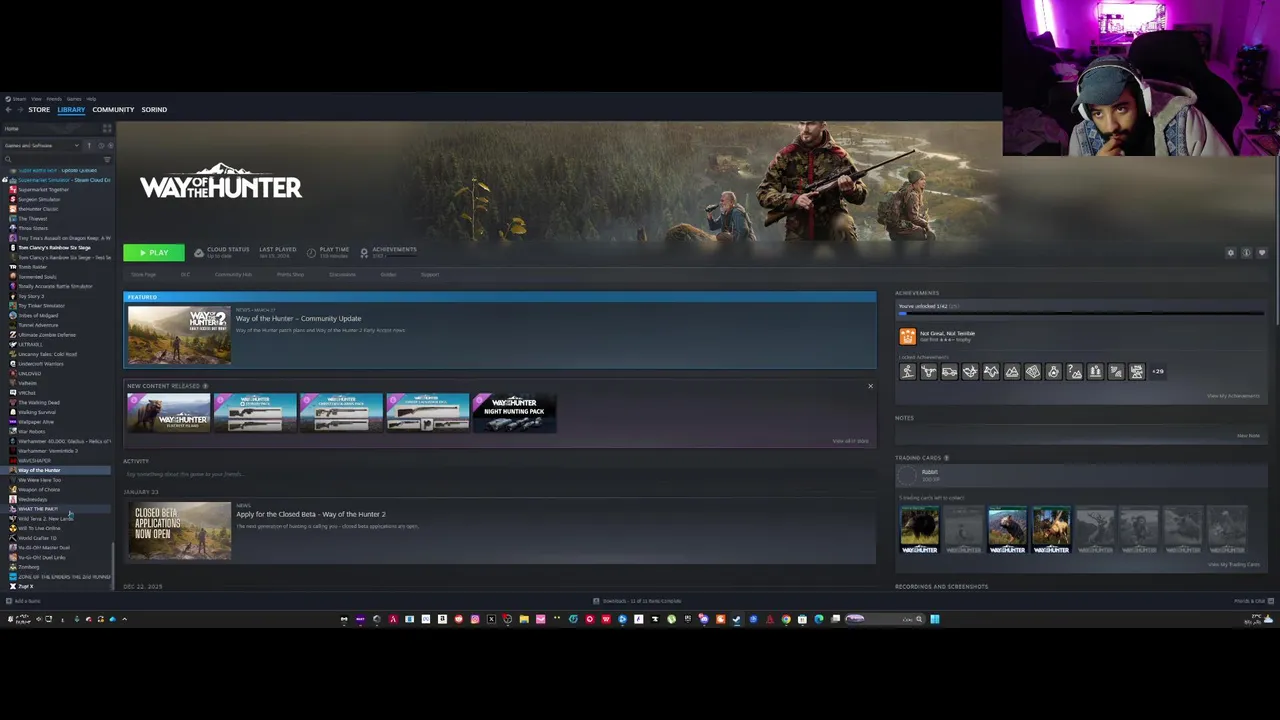Open featured Community Update news thumbnail
This screenshot has width=1280, height=720.
click(x=179, y=335)
